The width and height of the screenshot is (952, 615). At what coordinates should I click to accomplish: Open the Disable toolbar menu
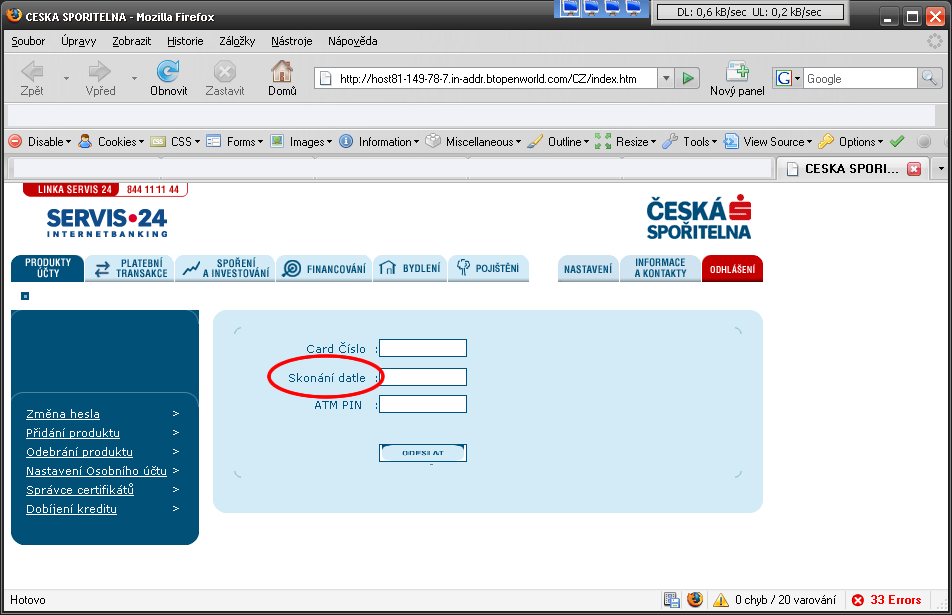click(40, 141)
